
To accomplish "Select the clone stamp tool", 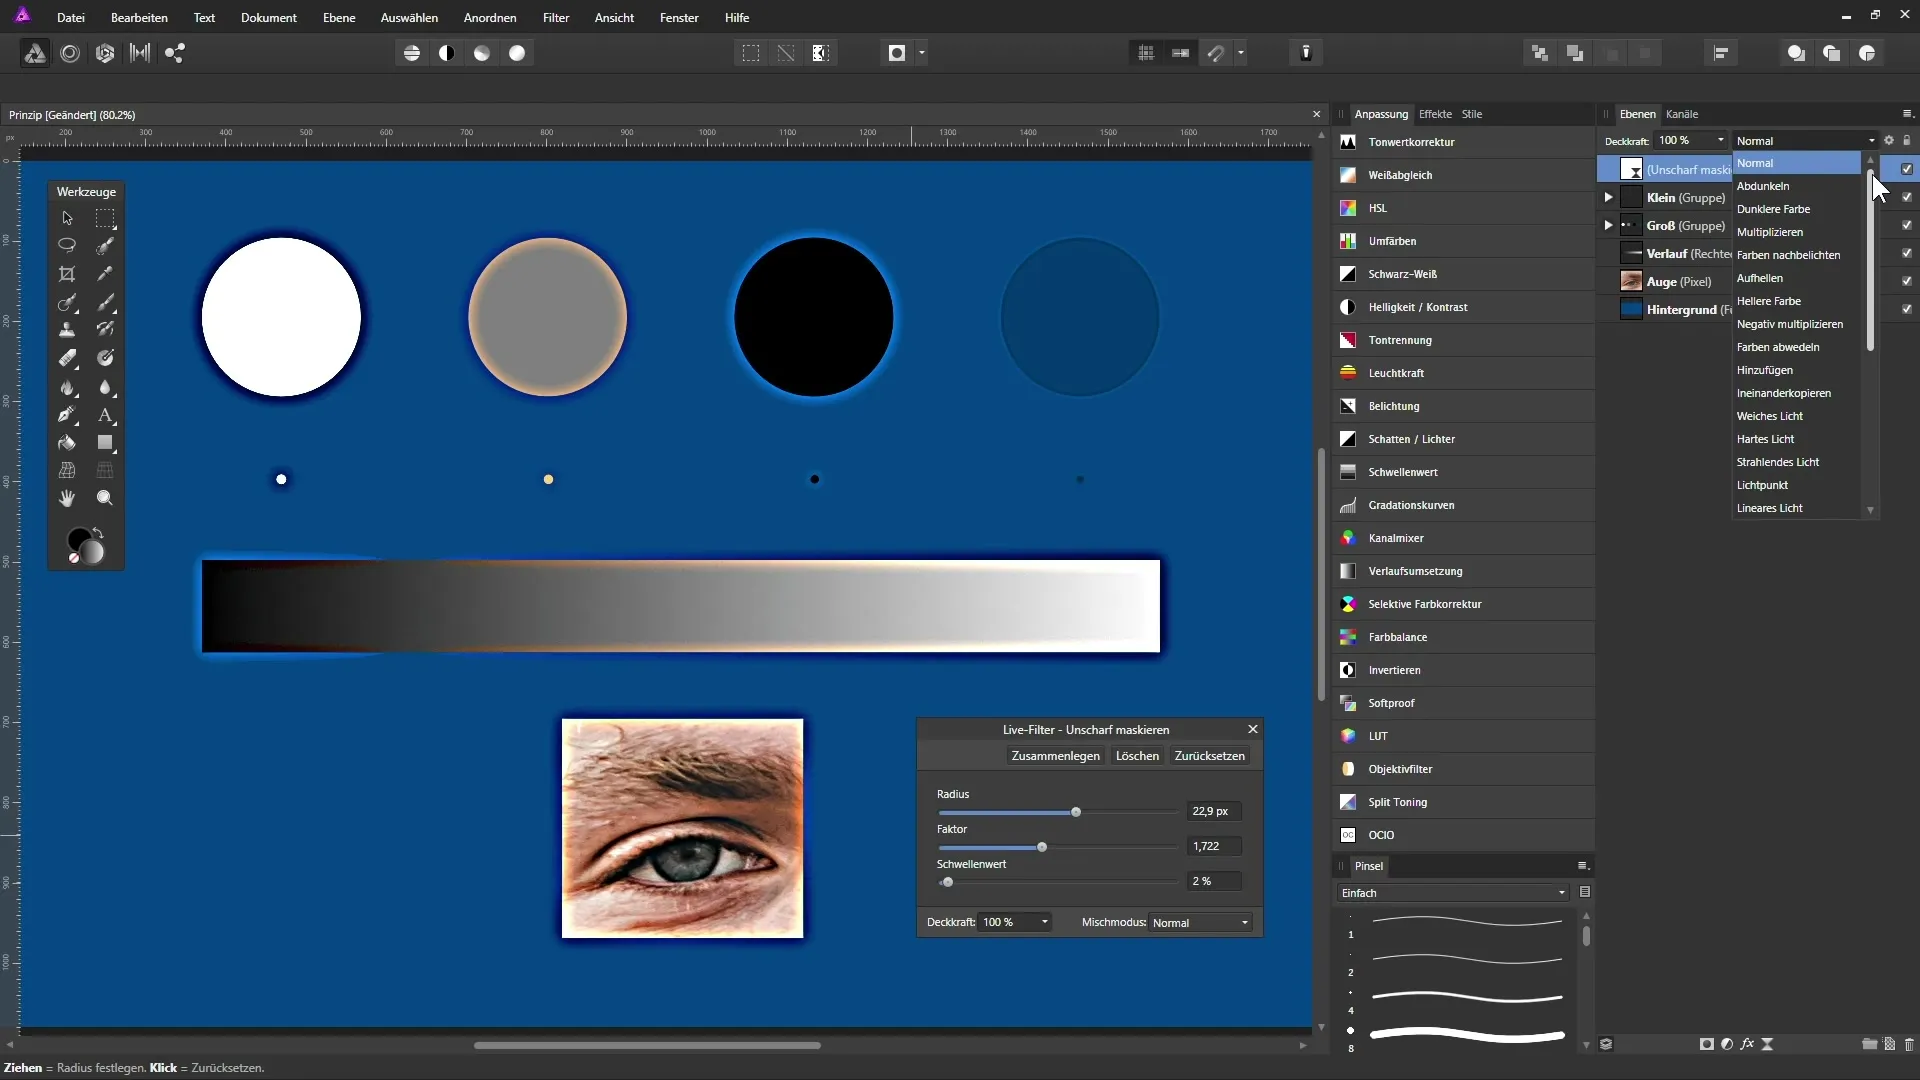I will [67, 329].
